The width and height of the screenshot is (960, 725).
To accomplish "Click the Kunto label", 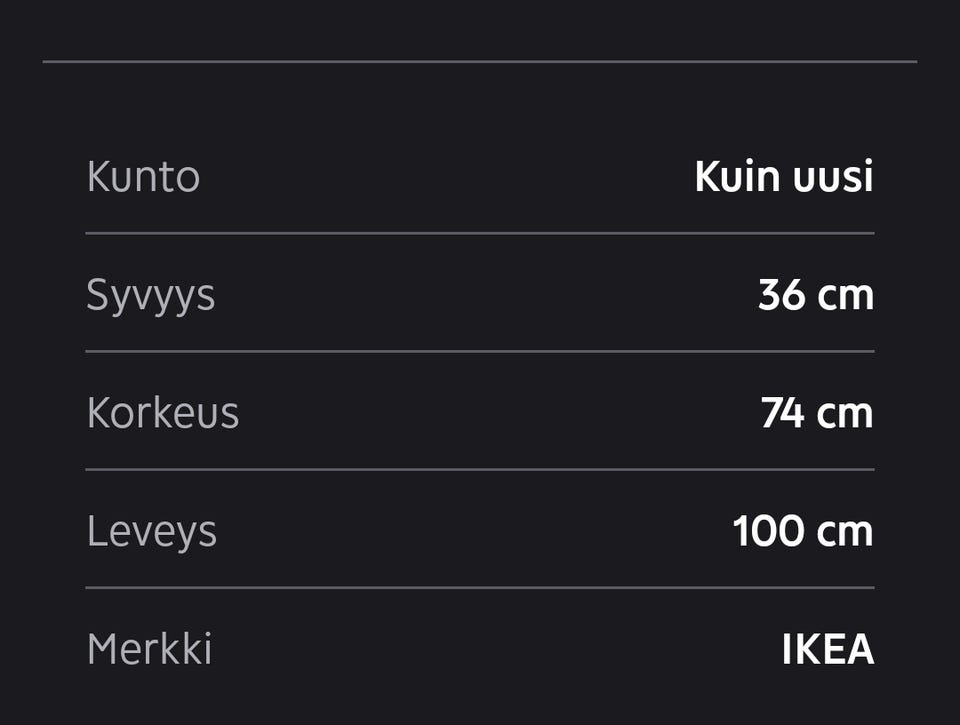I will 143,177.
